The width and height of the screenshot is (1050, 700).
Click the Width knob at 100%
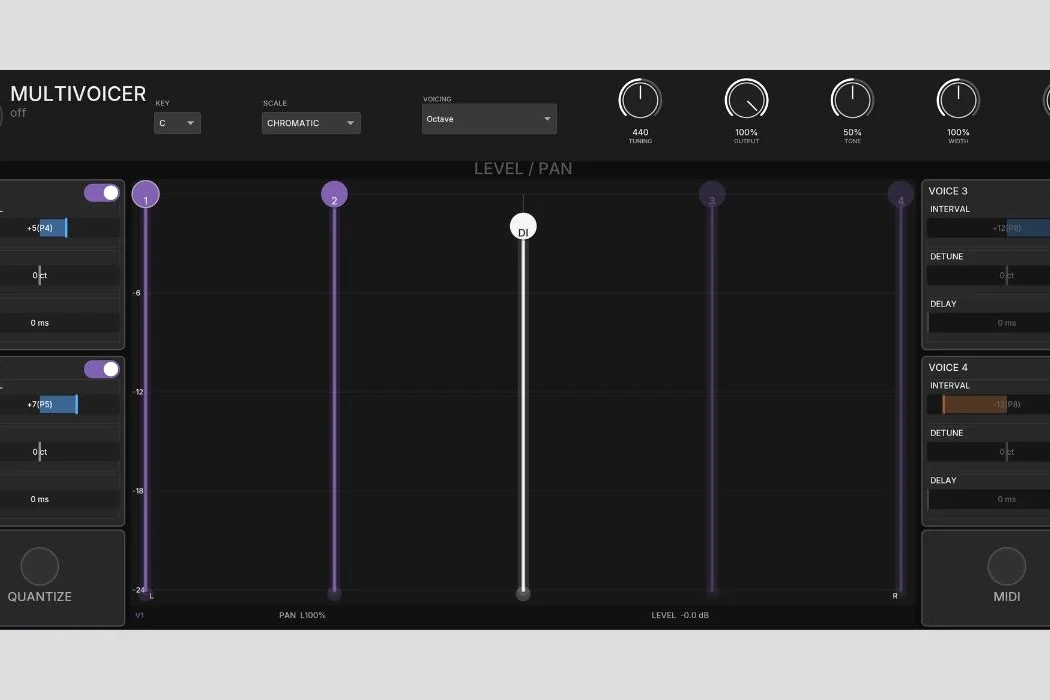tap(958, 100)
